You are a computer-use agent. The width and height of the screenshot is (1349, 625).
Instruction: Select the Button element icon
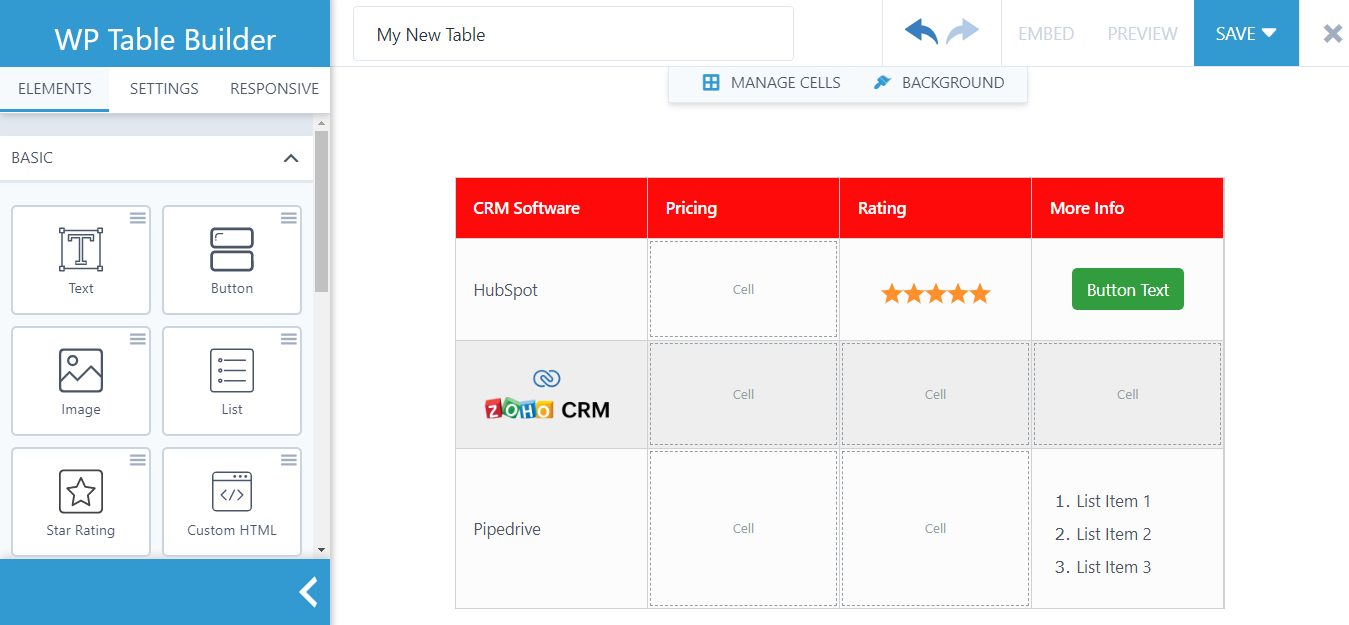coord(232,249)
